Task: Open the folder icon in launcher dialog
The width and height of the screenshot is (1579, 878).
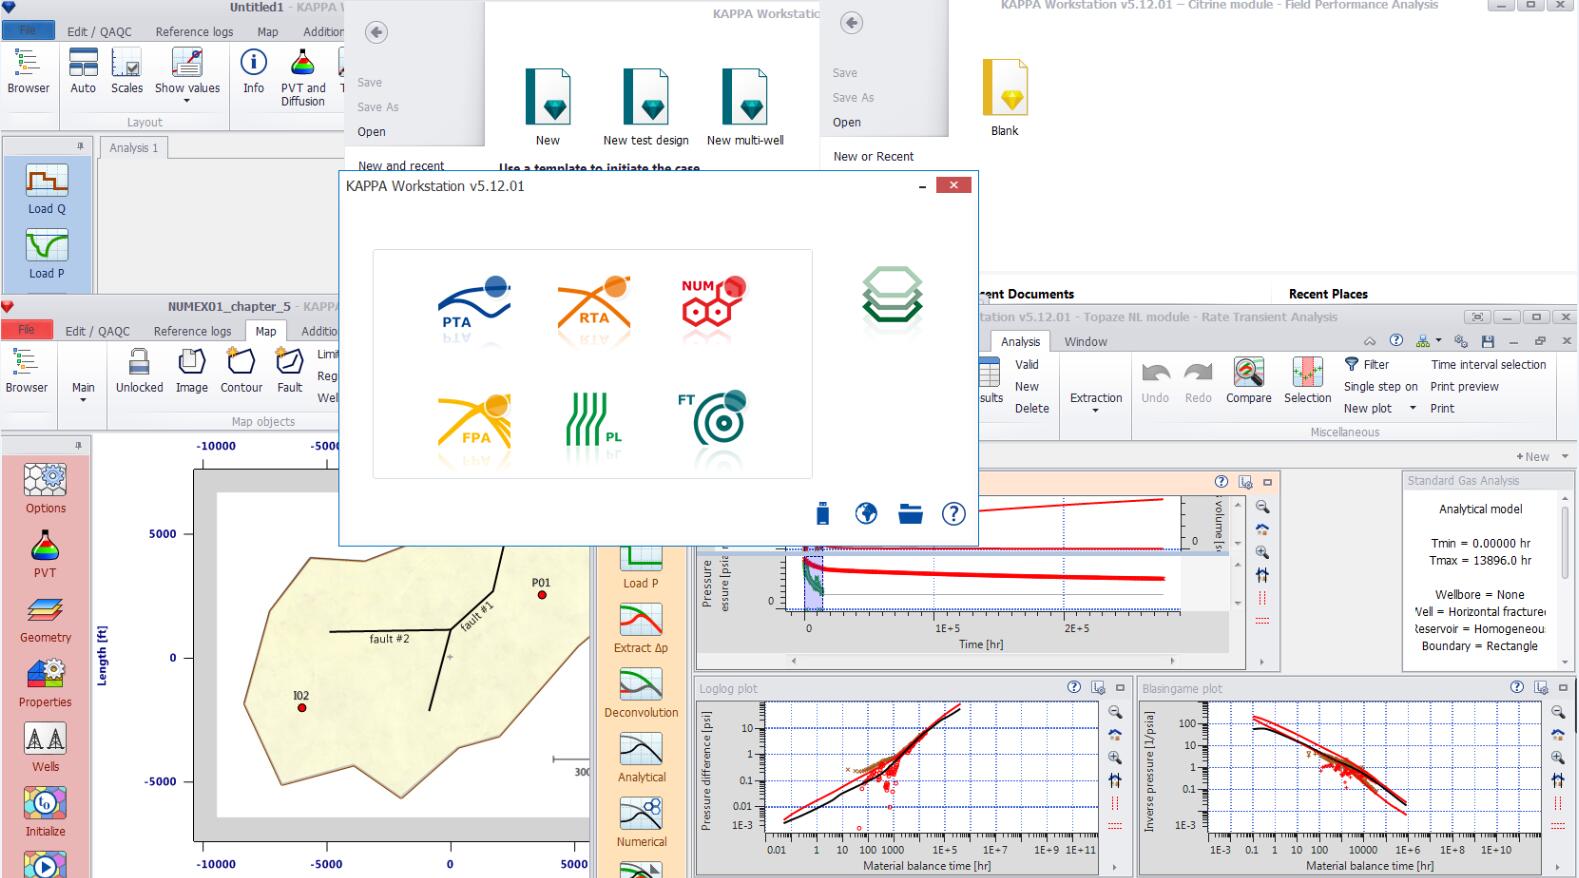Action: [x=910, y=513]
